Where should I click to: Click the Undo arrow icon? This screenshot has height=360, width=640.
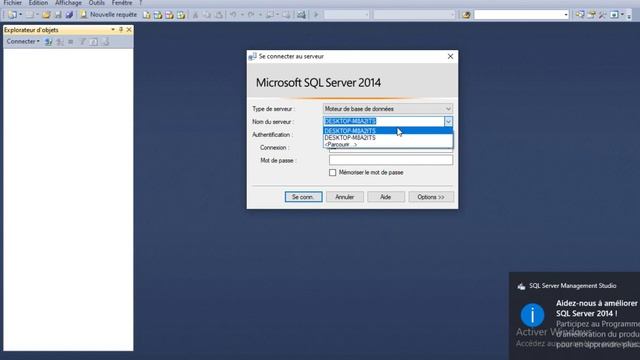click(x=233, y=15)
